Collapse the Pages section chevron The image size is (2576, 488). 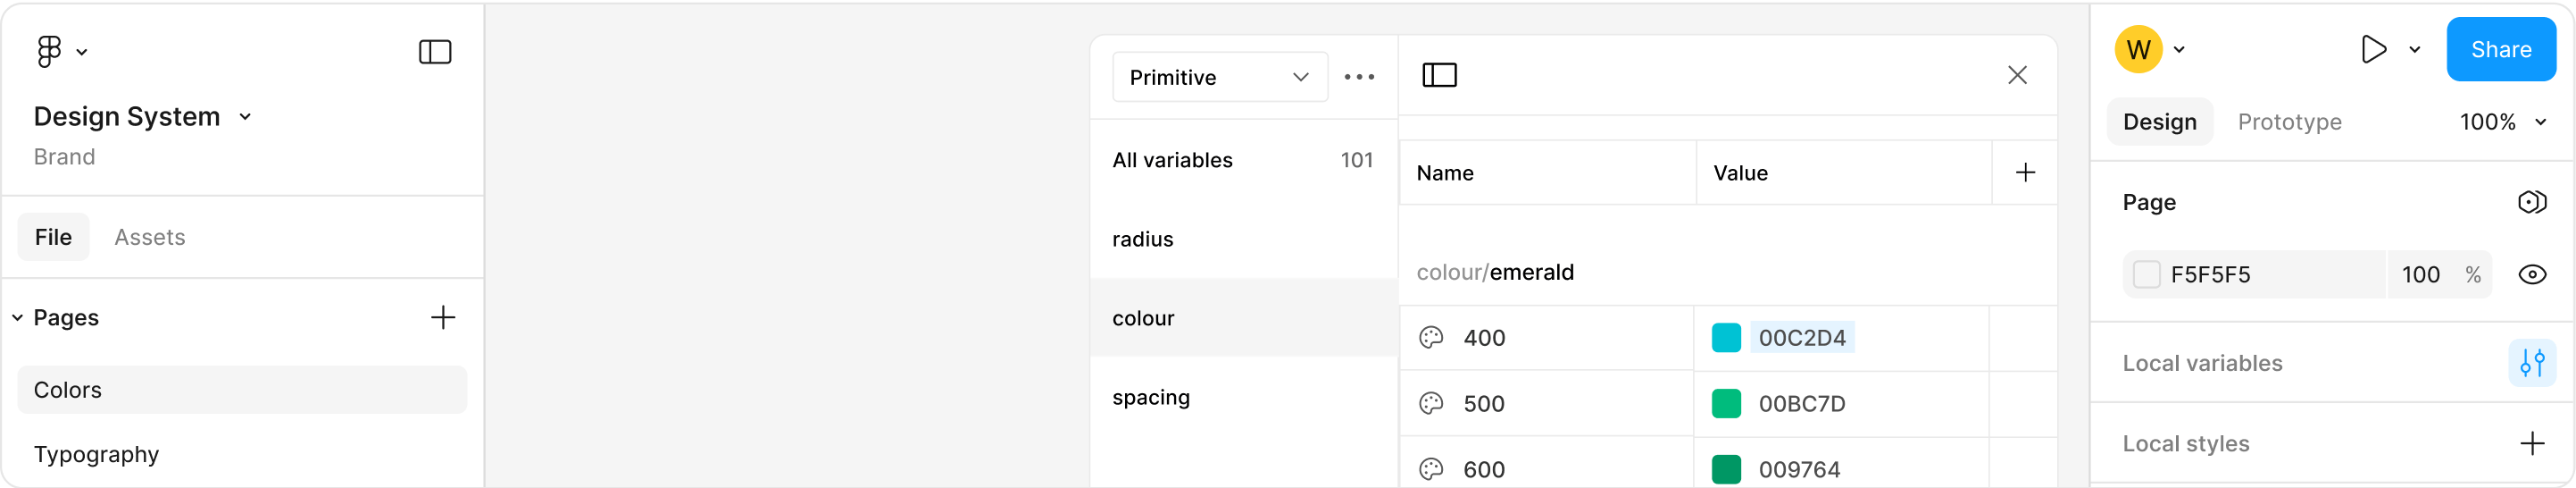click(17, 318)
